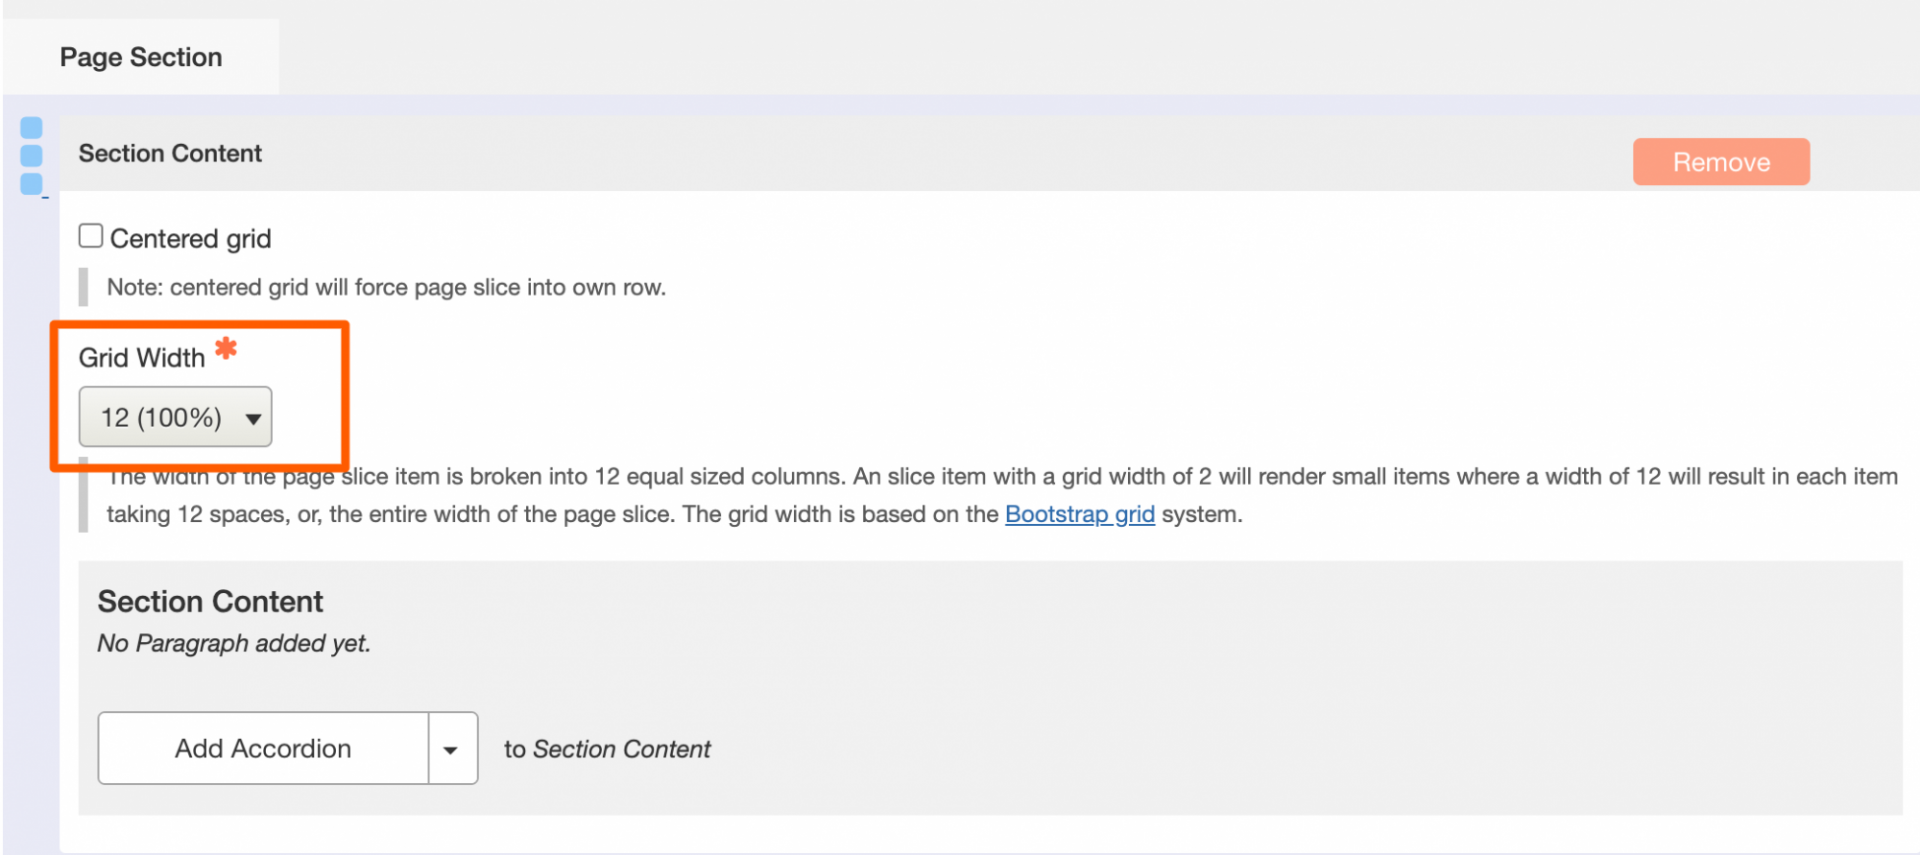Grab the top drag handle square

31,126
